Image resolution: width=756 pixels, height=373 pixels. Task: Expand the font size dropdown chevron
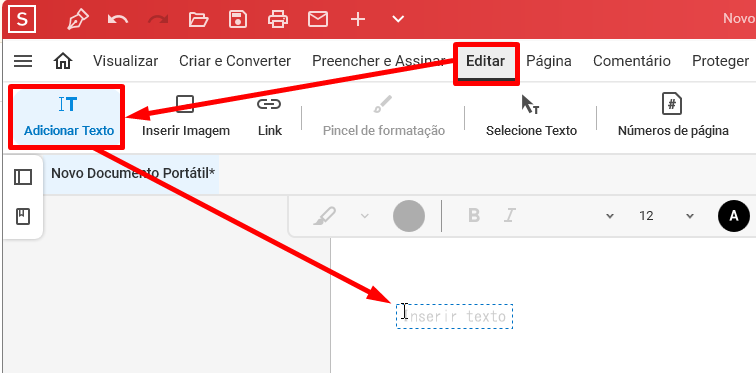click(x=690, y=216)
